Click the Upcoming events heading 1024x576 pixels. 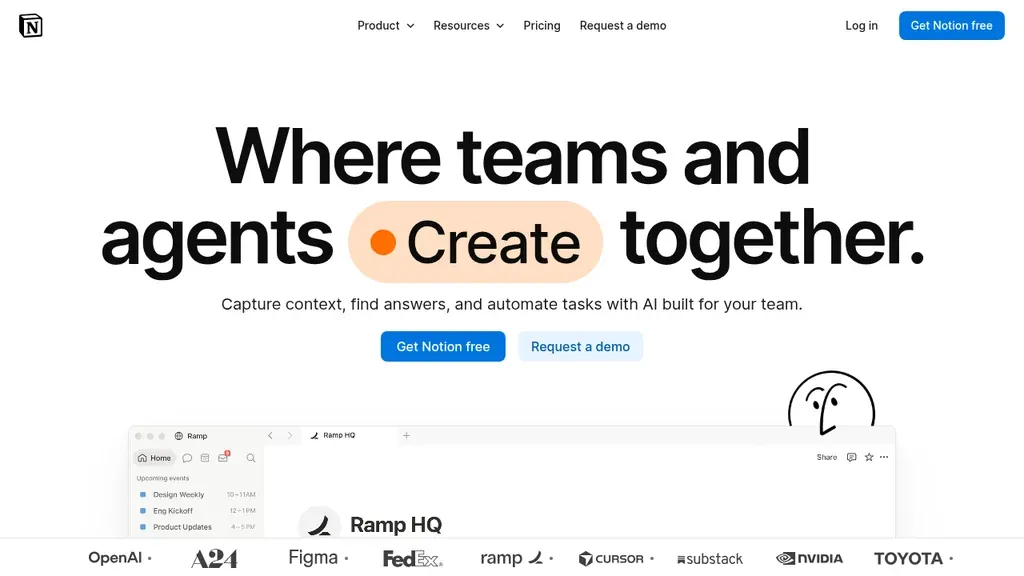[x=163, y=478]
